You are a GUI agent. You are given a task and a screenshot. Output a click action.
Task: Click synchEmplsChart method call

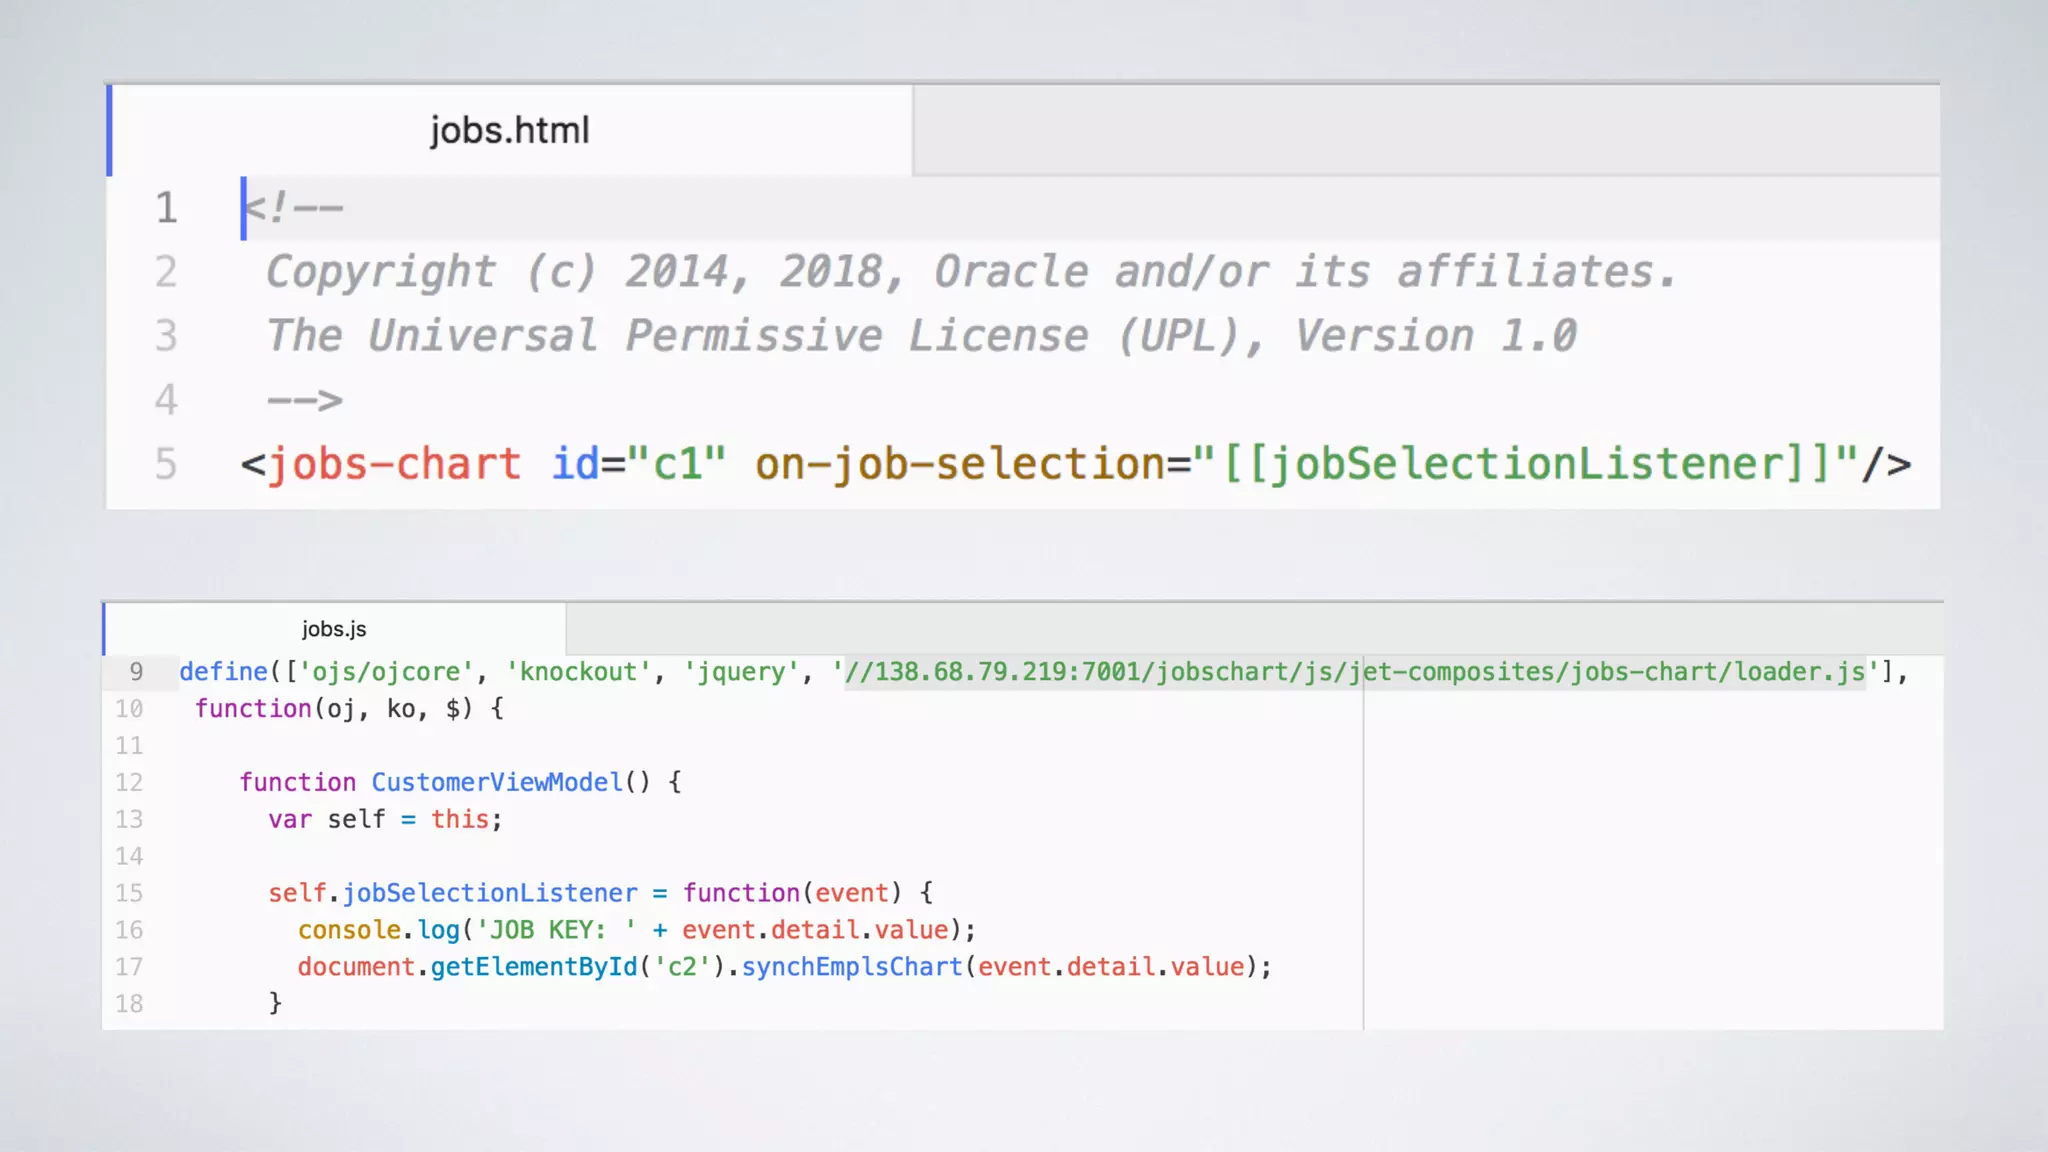pos(852,967)
